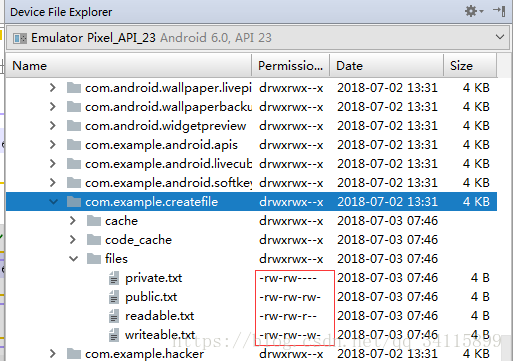Expand the com.example.android.softkey folder

coord(53,183)
